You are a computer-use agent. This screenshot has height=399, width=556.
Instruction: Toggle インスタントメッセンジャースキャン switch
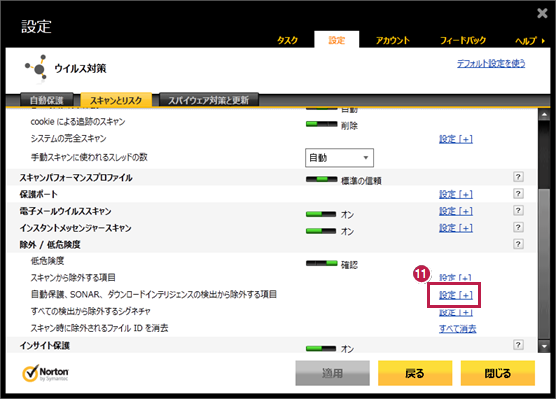tap(321, 231)
